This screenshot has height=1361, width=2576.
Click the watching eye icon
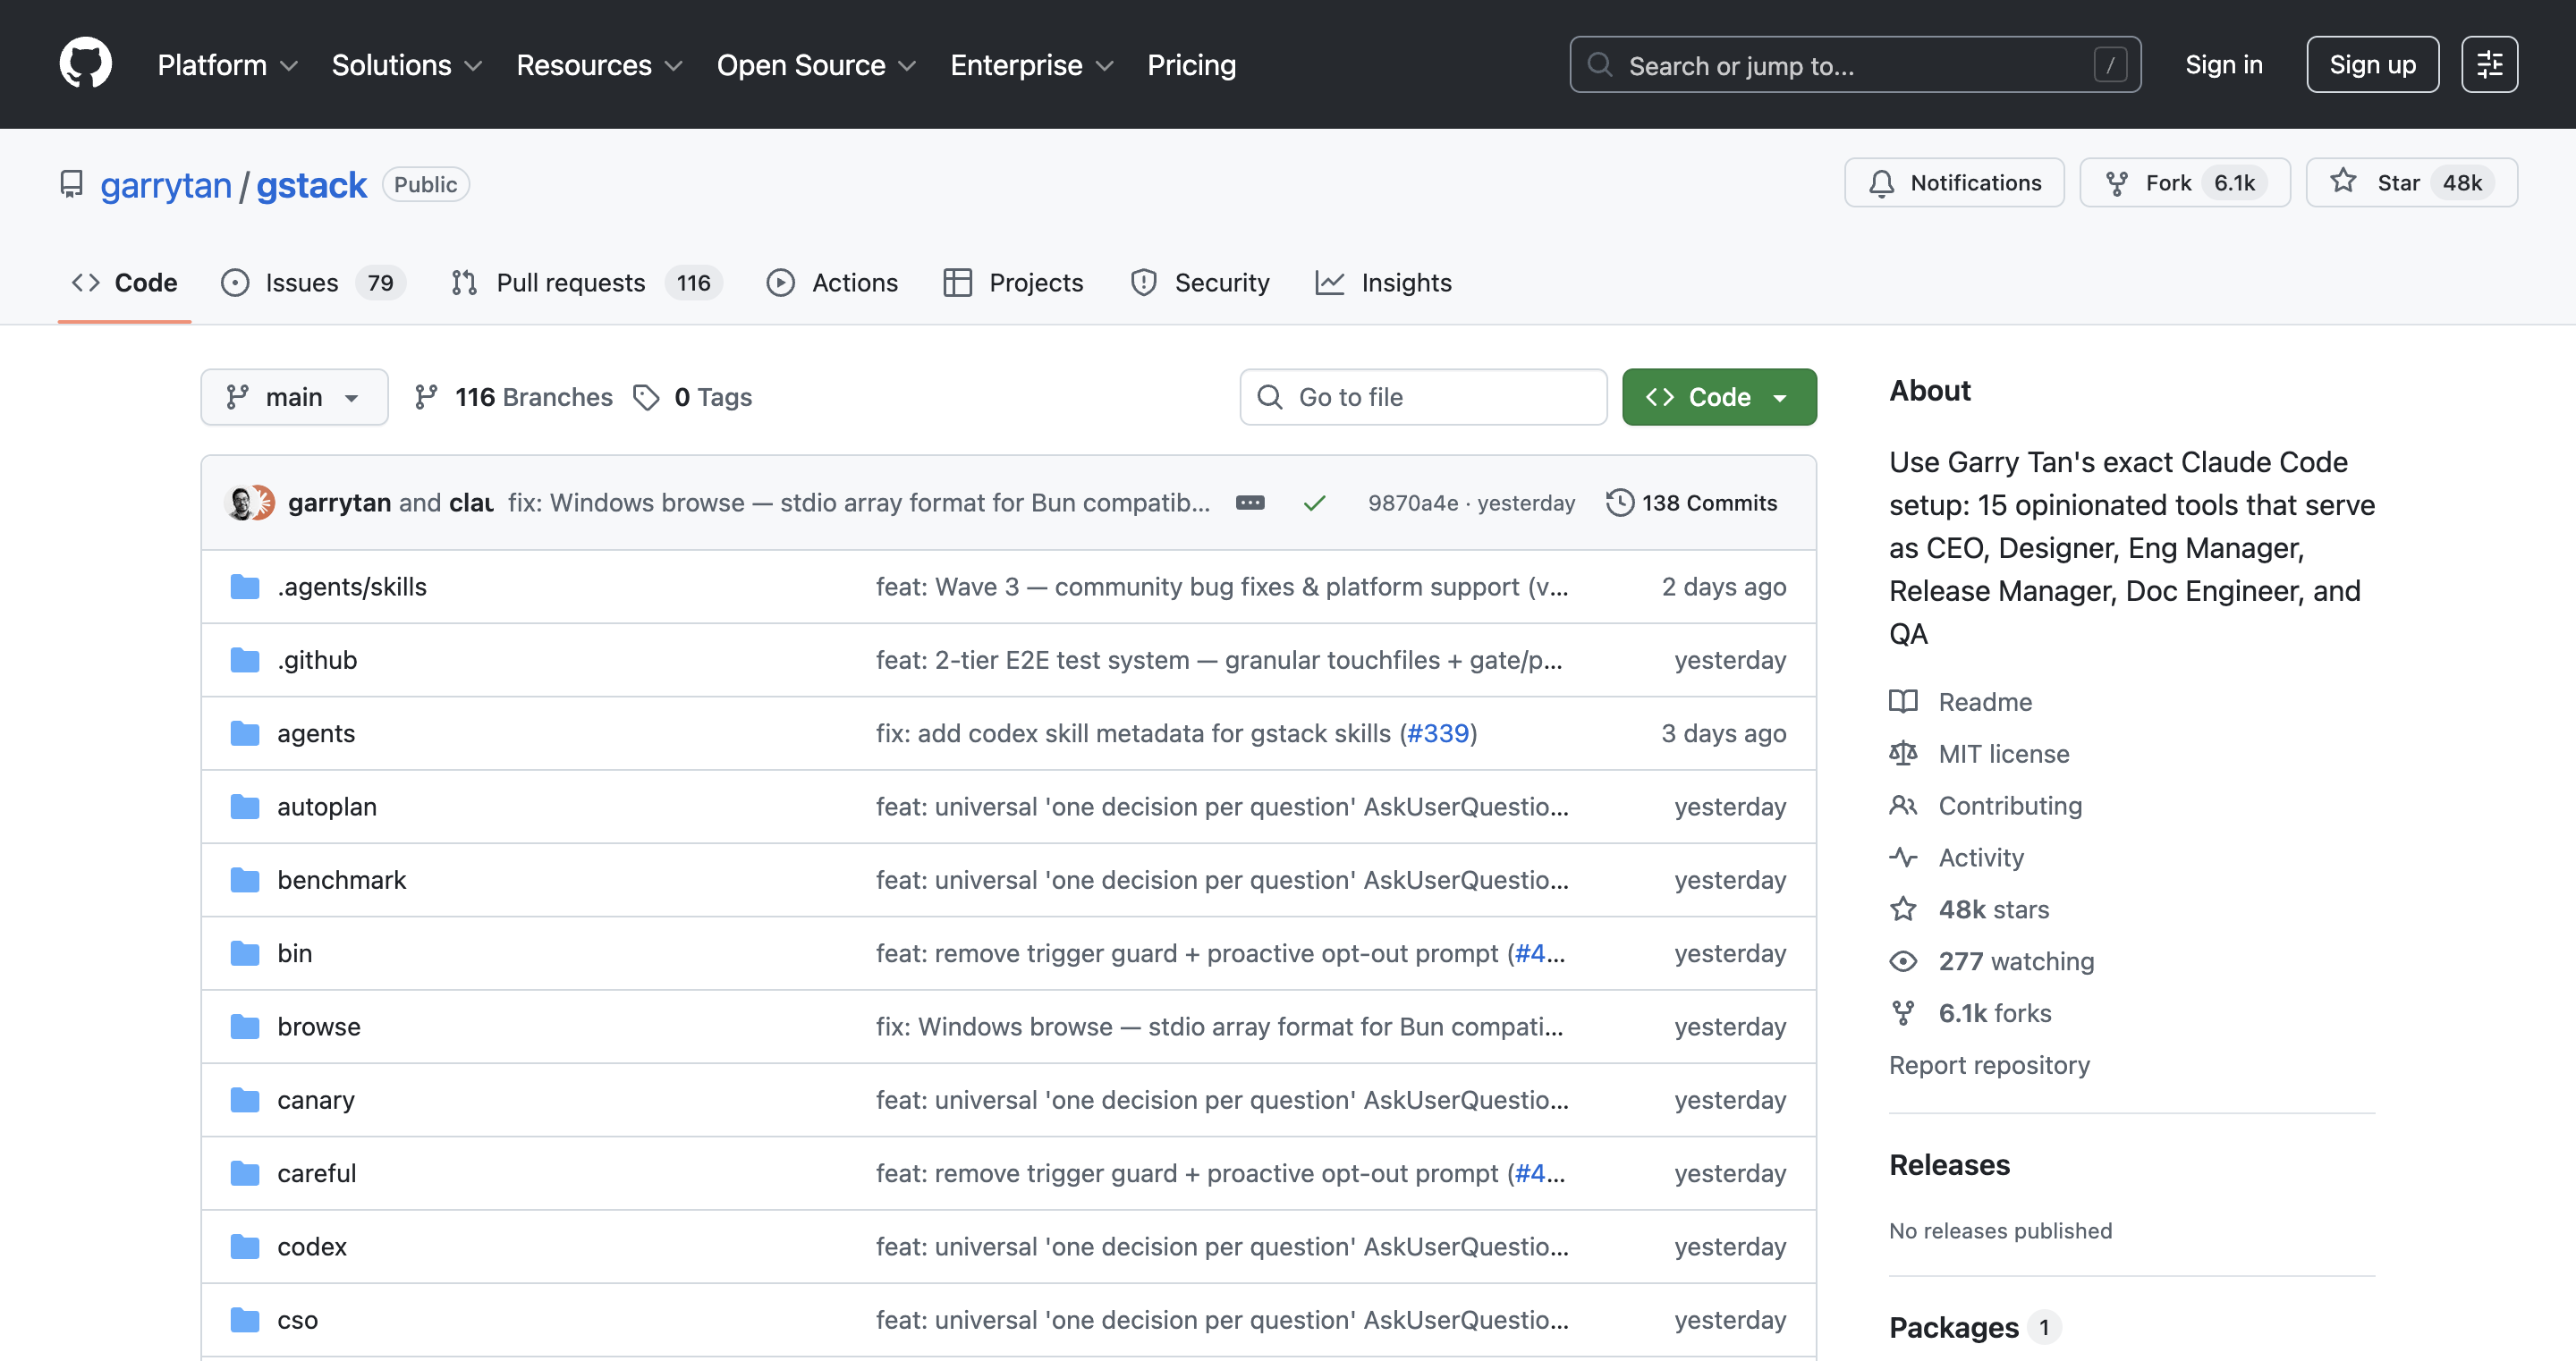click(1903, 962)
